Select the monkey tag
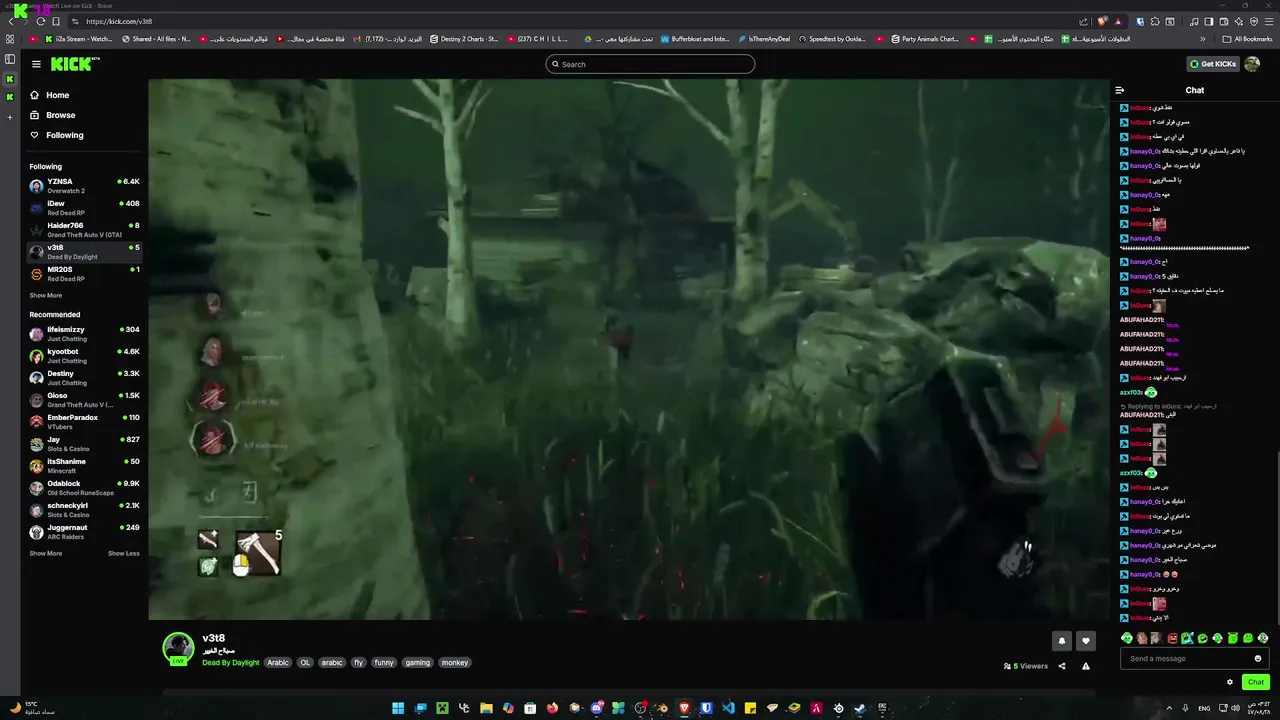This screenshot has height=720, width=1280. click(x=455, y=662)
